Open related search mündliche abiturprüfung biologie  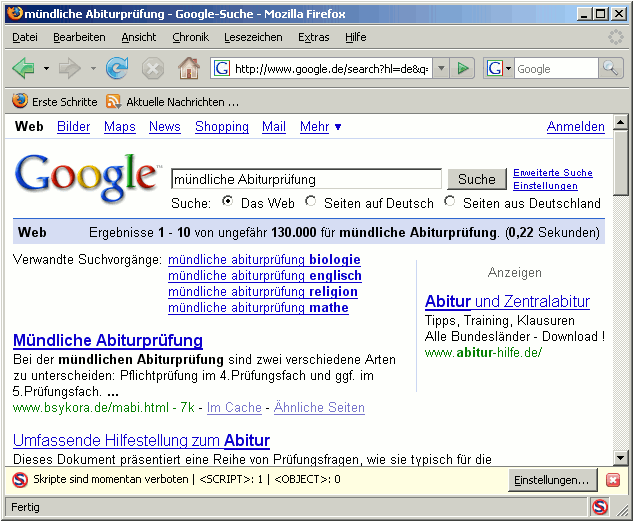click(264, 259)
